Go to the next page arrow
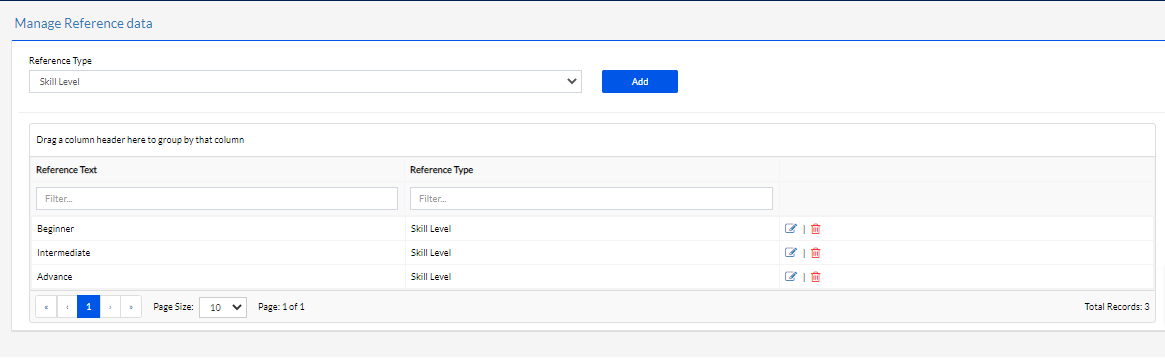The image size is (1165, 362). coord(110,306)
